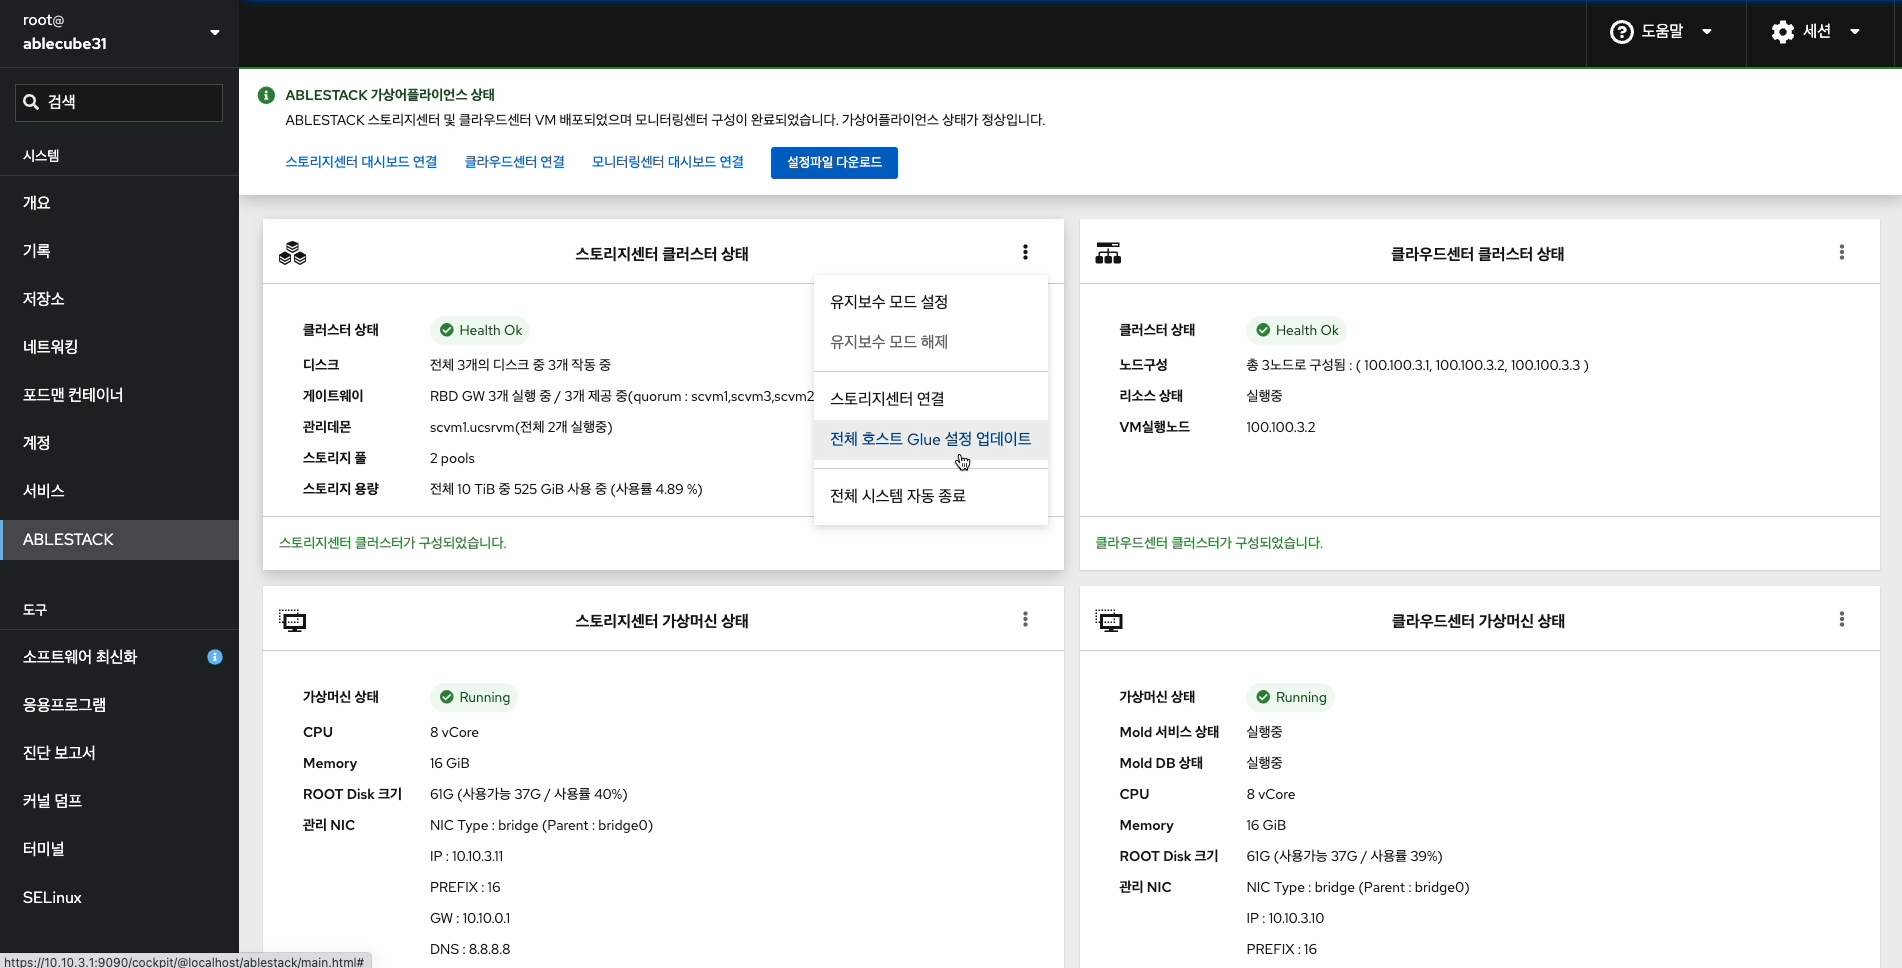Open the 모니터링센터 대시보드 연결 link

coord(667,162)
